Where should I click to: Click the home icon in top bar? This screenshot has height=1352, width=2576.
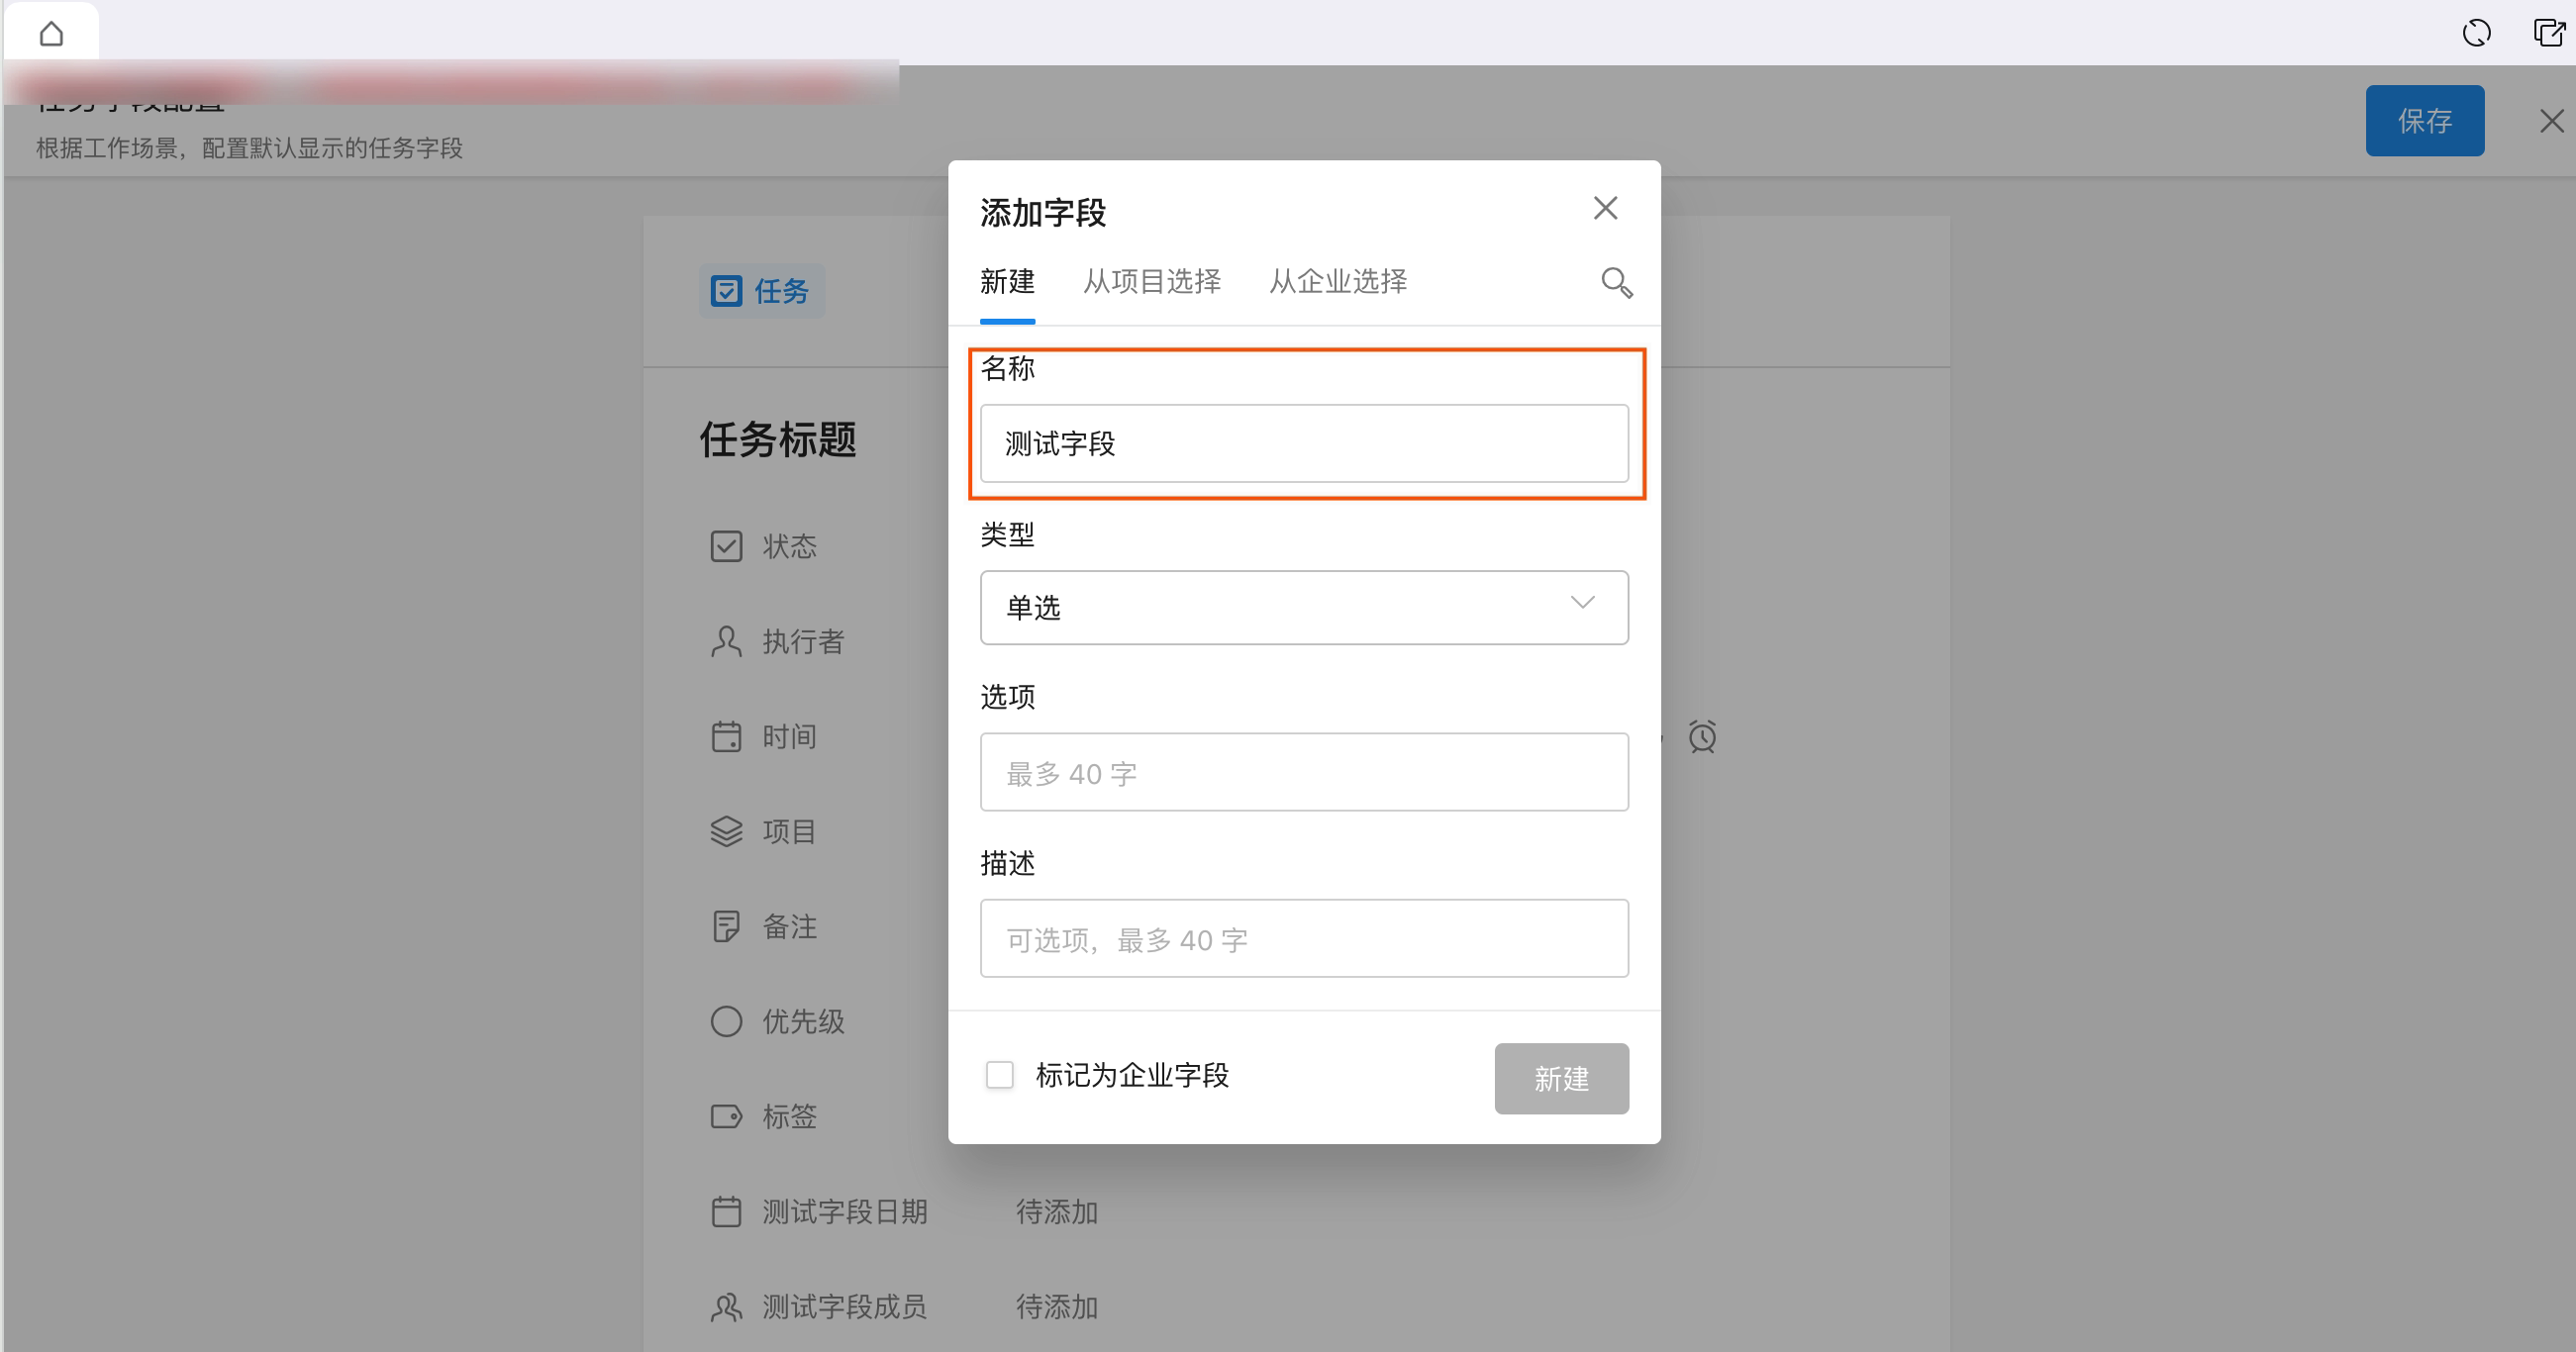[51, 34]
